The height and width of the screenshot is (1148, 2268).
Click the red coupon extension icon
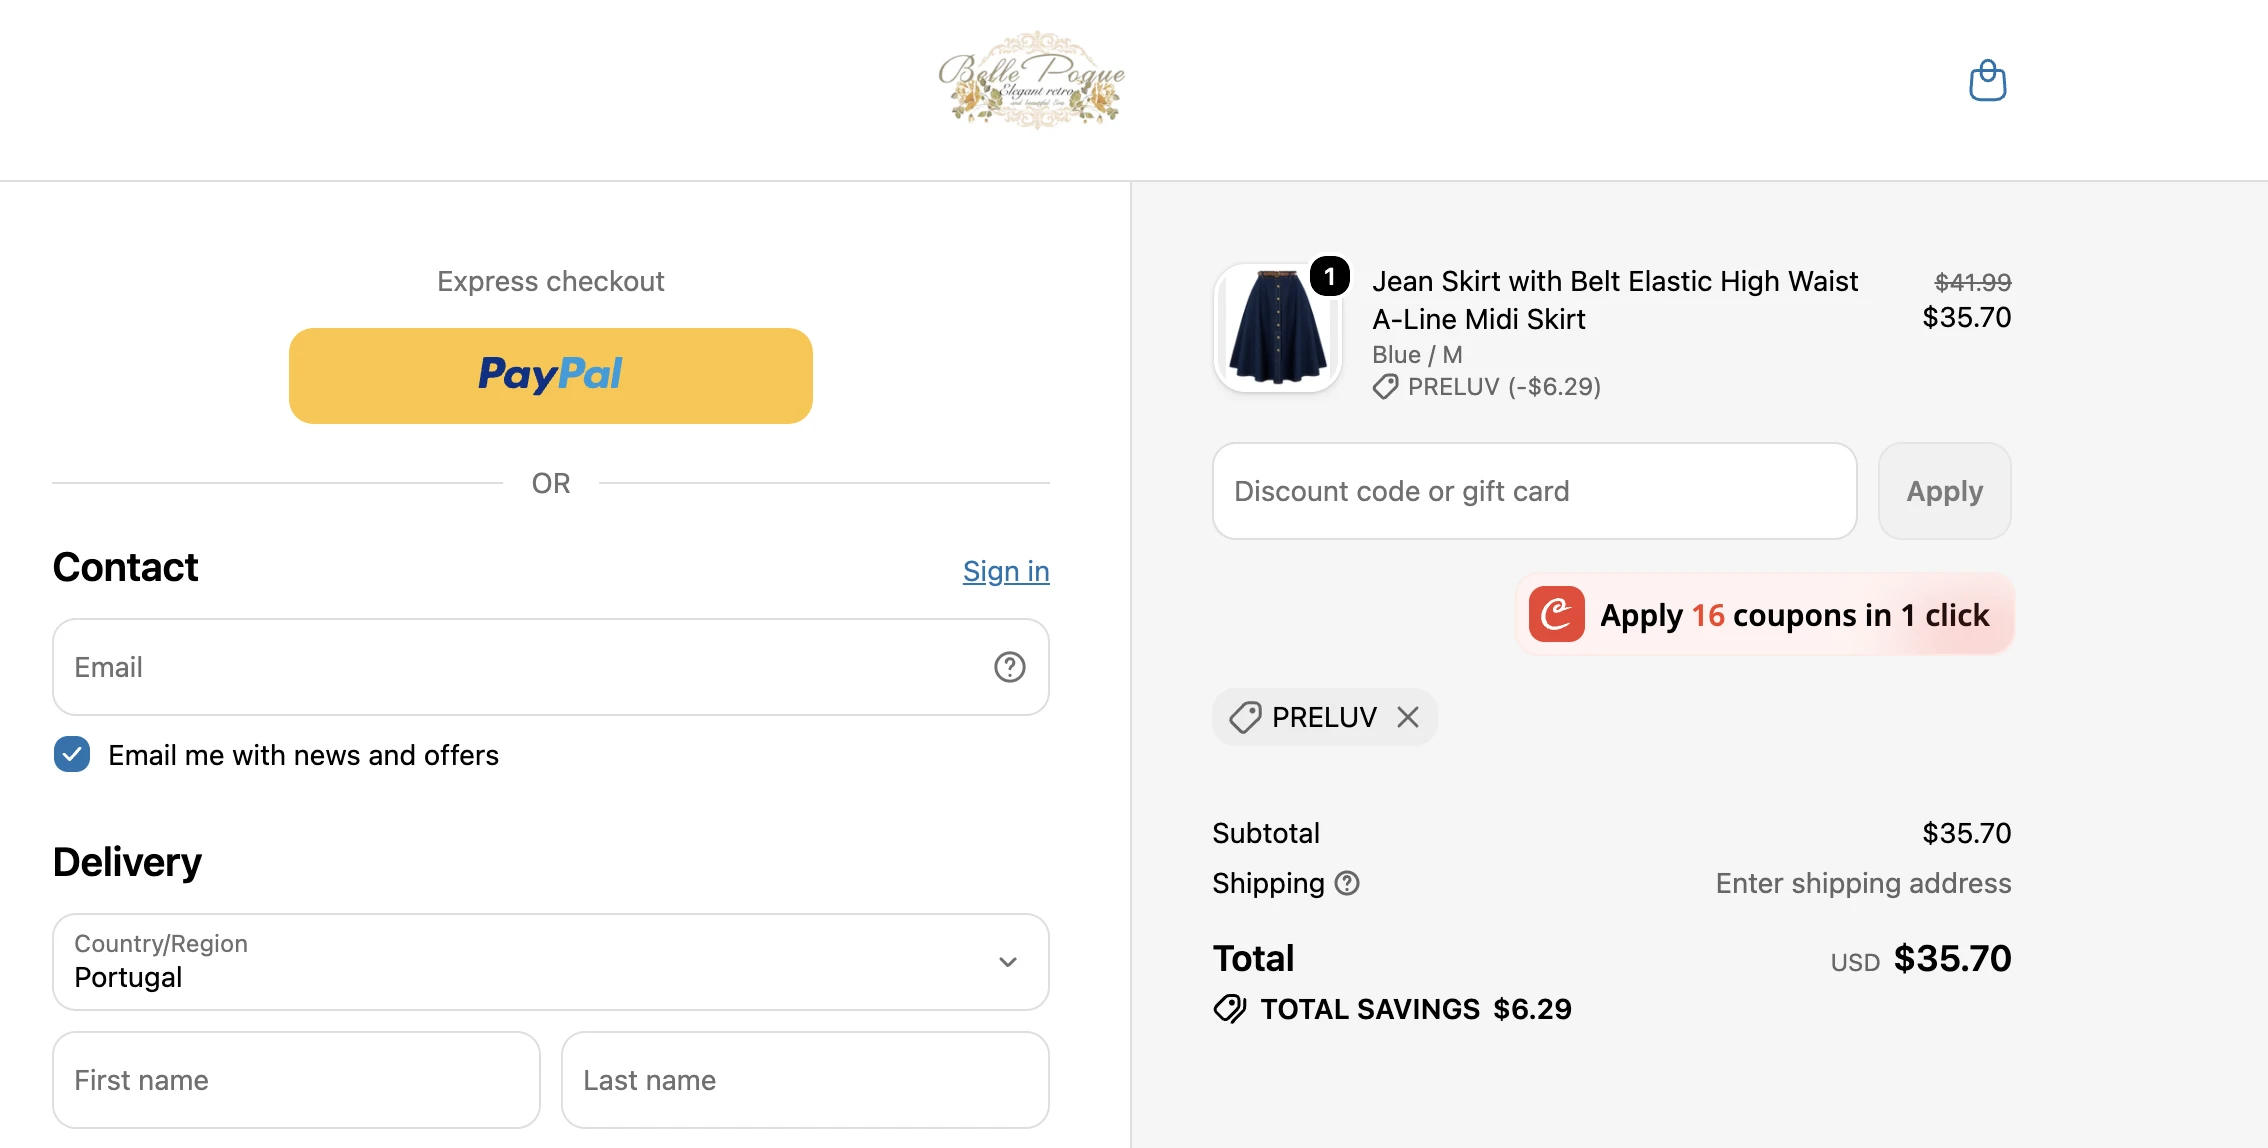(x=1556, y=614)
